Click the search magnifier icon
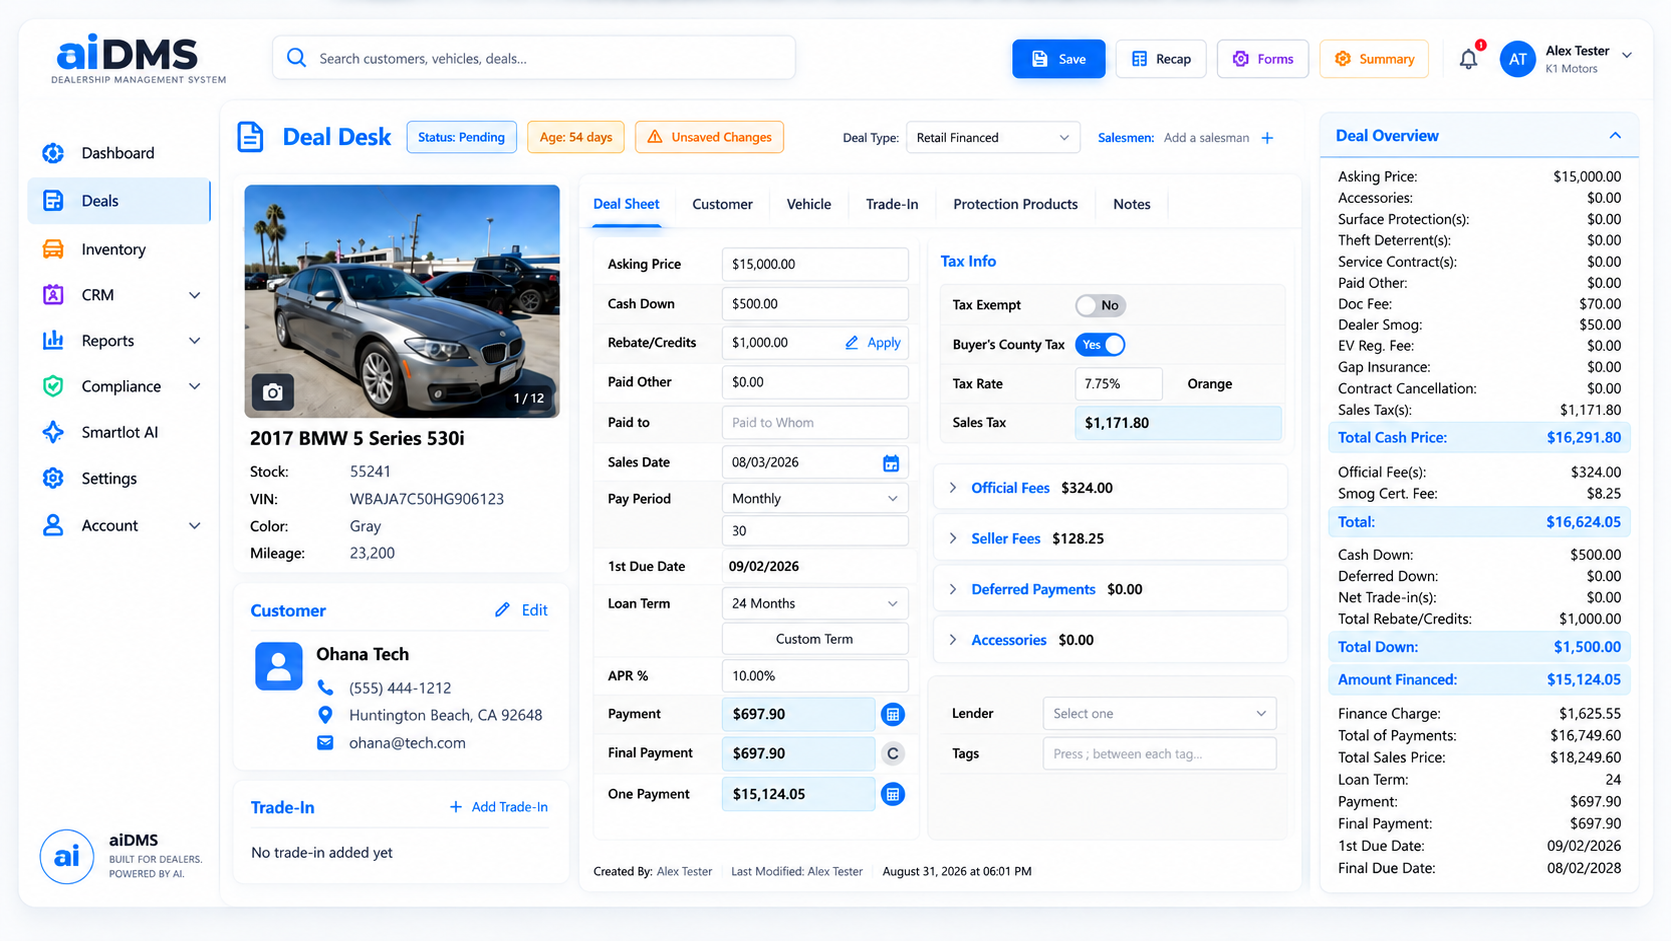The height and width of the screenshot is (941, 1671). [296, 58]
